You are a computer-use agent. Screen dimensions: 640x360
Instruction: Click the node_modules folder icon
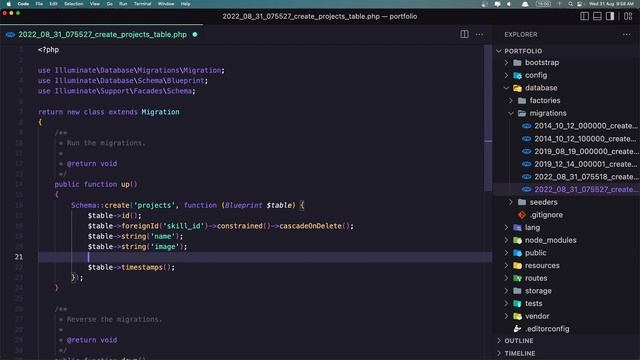[x=517, y=240]
